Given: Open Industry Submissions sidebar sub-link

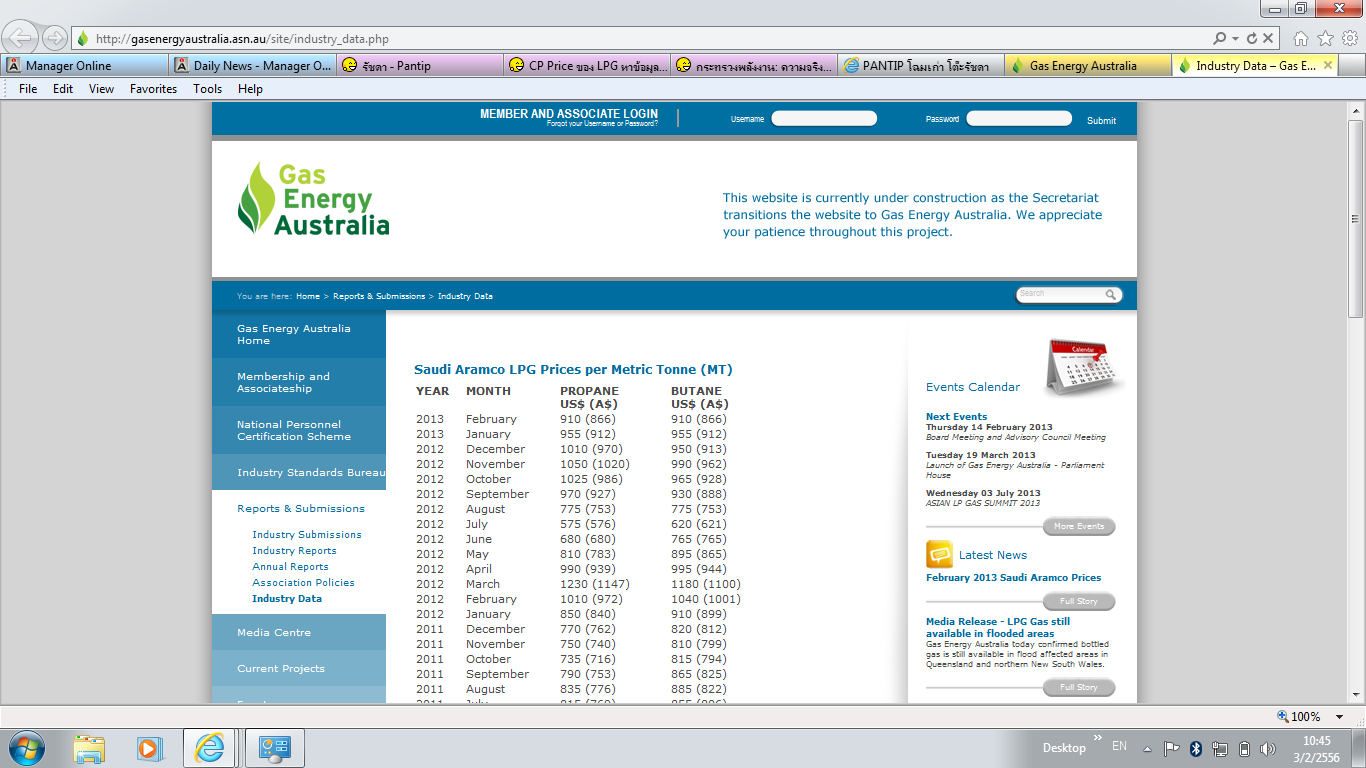Looking at the screenshot, I should pos(307,534).
